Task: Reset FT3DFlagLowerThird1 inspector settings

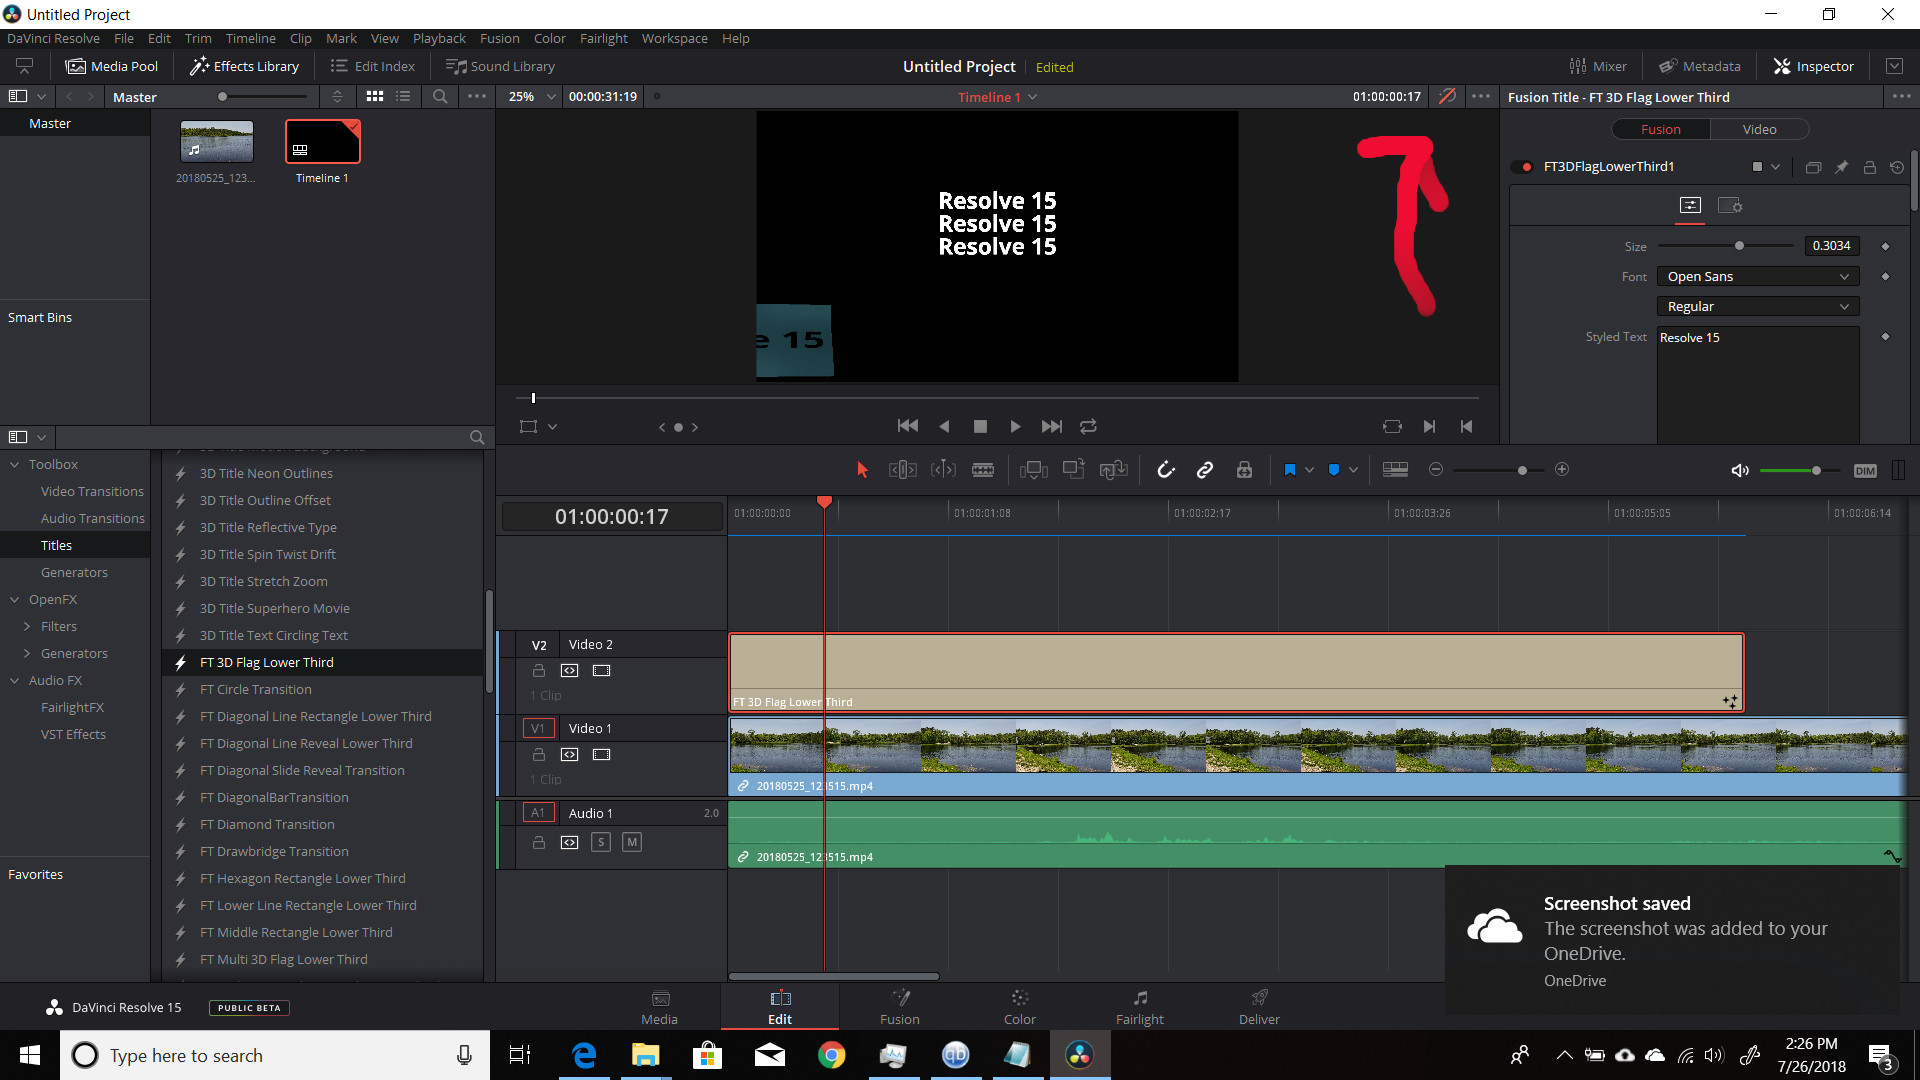Action: (1897, 167)
